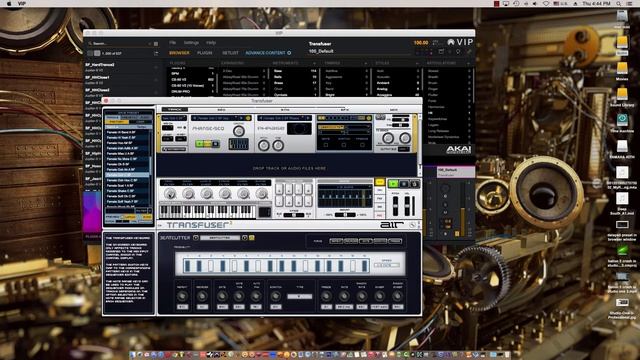Click the green play button in Transfuser transport
The height and width of the screenshot is (360, 640).
coord(393,184)
